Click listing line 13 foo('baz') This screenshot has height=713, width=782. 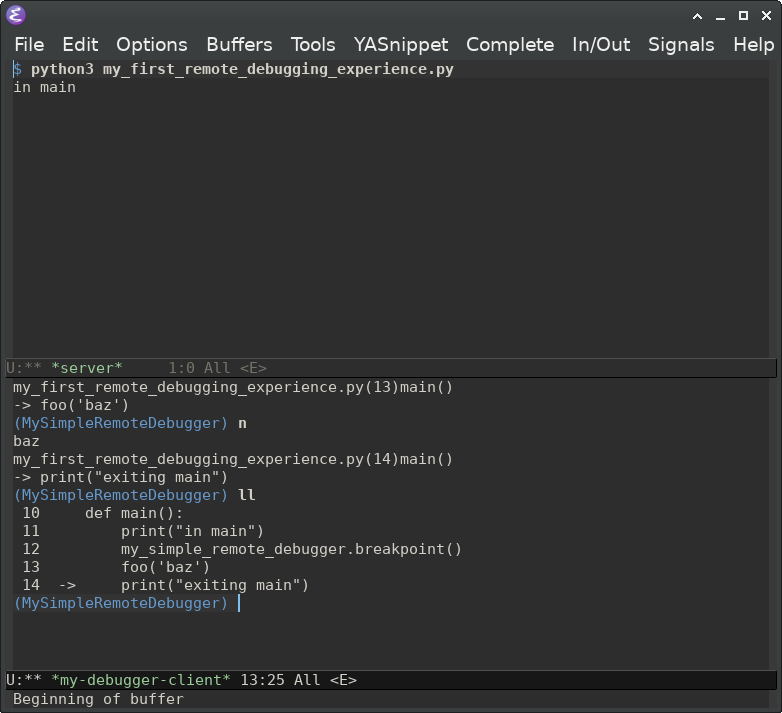tap(116, 567)
